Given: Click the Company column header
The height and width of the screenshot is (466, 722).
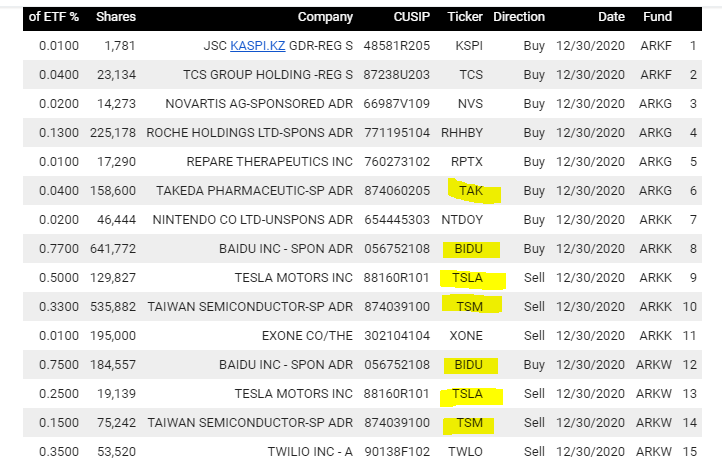Looking at the screenshot, I should (325, 17).
